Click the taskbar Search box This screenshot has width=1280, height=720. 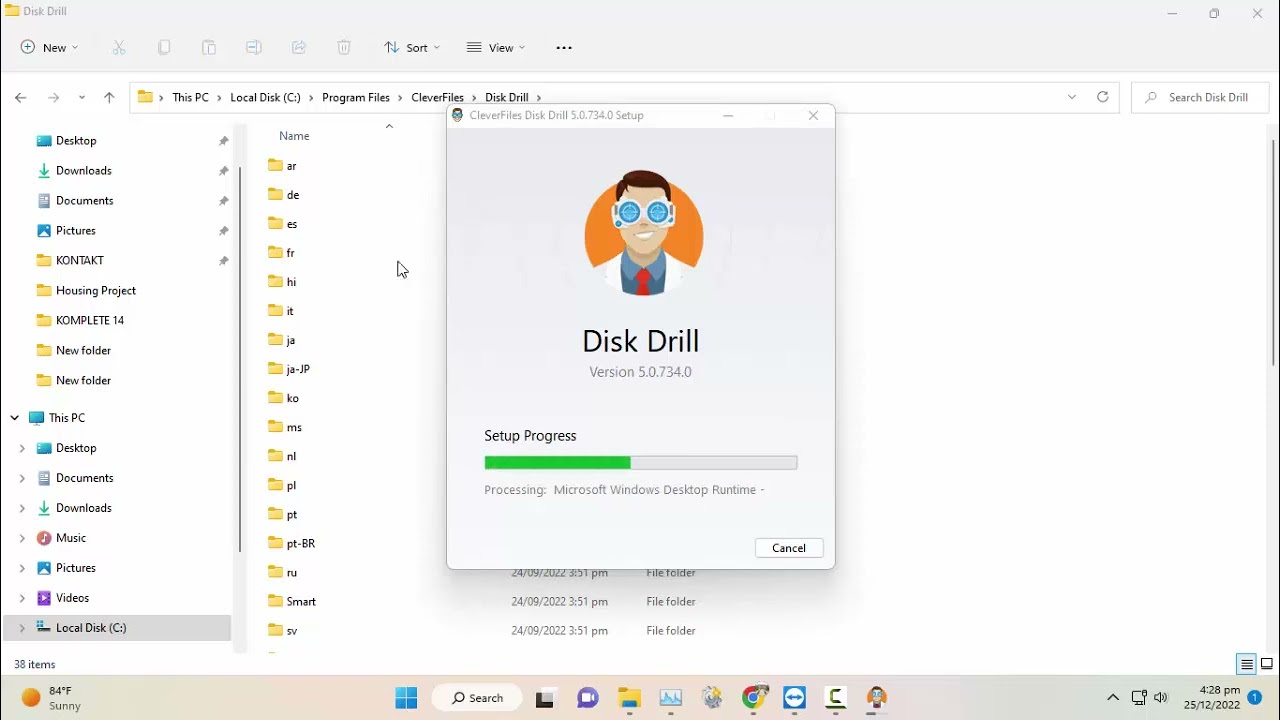click(x=476, y=698)
